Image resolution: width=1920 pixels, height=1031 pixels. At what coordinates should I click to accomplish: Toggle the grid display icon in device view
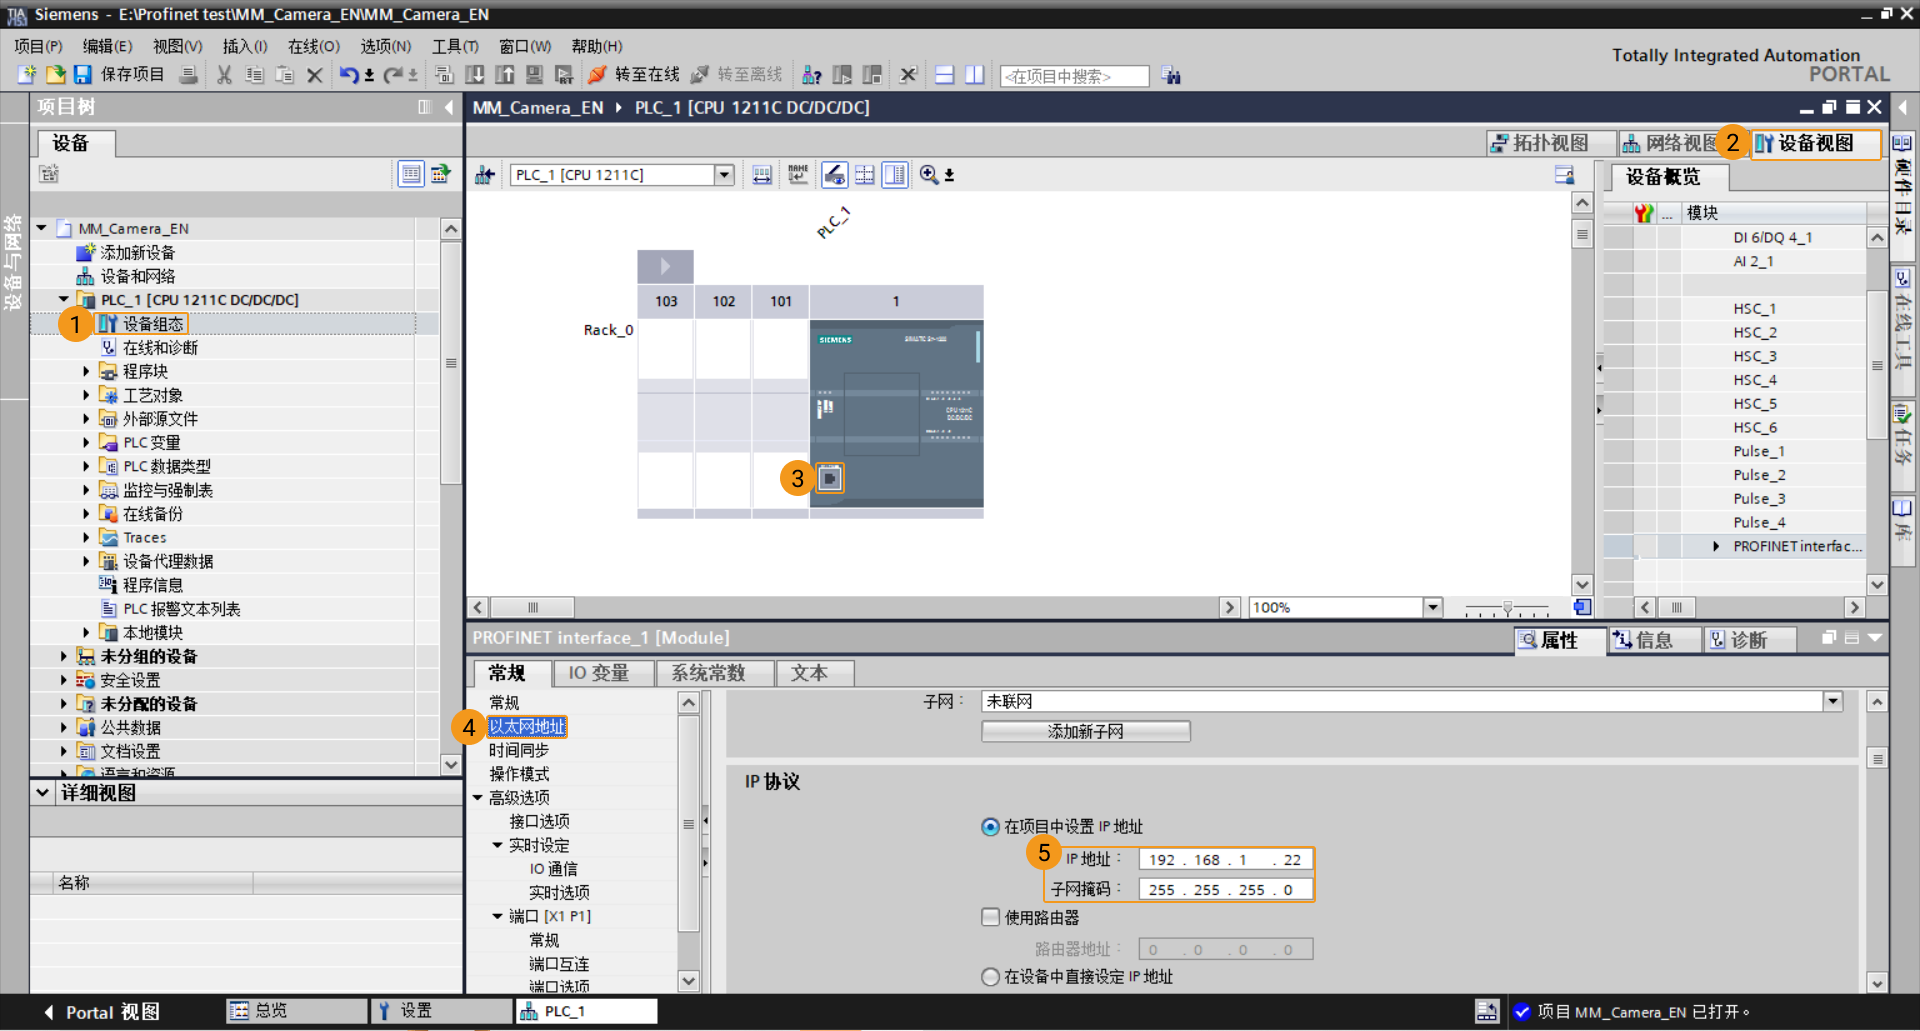pos(865,174)
